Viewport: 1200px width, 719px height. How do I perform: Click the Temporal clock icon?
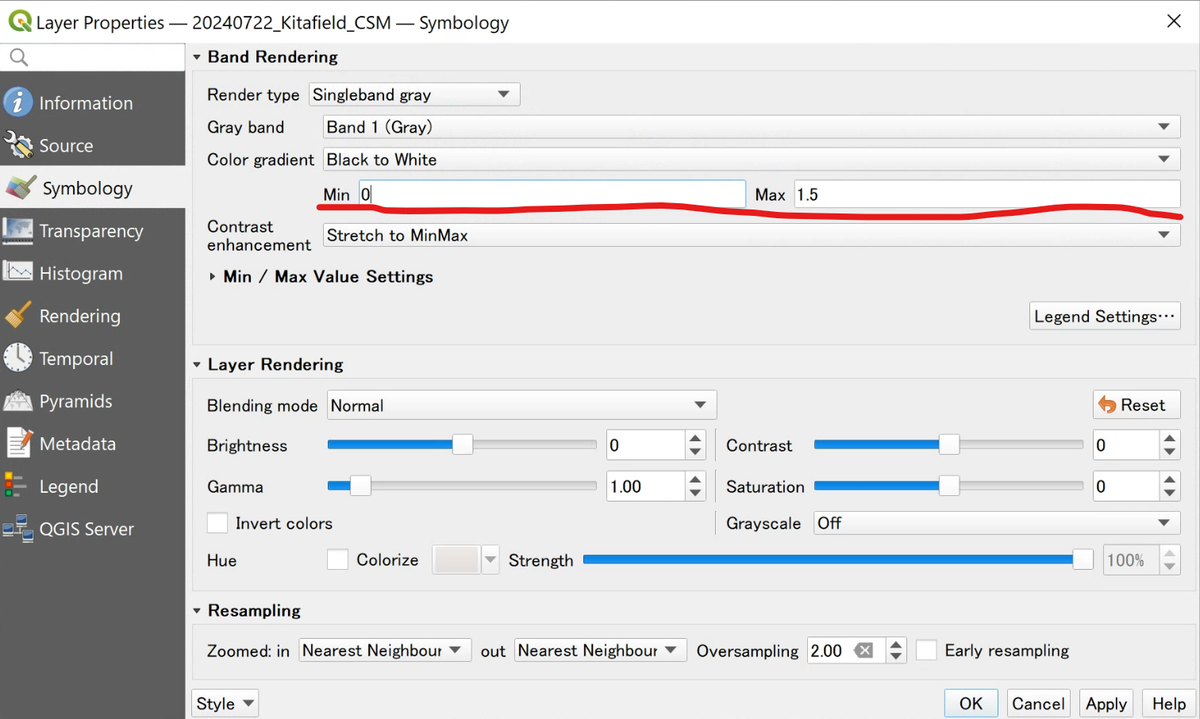(18, 358)
